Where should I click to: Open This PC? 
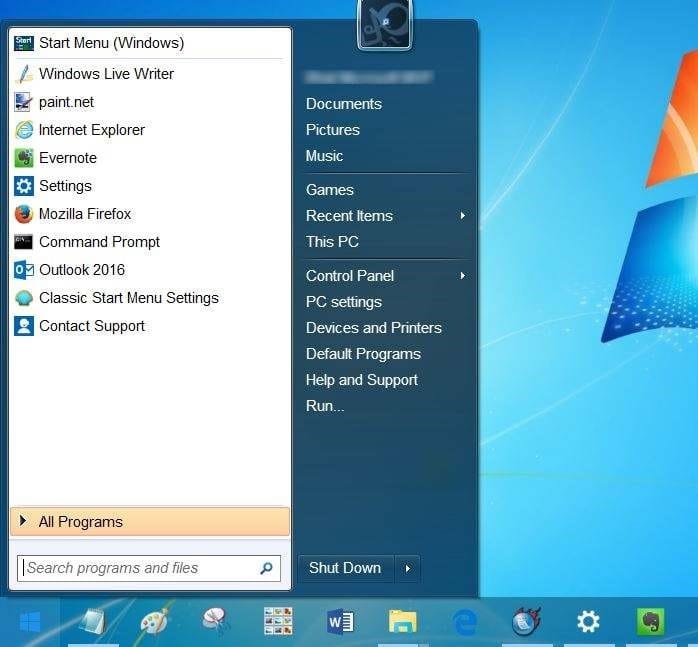pyautogui.click(x=332, y=242)
